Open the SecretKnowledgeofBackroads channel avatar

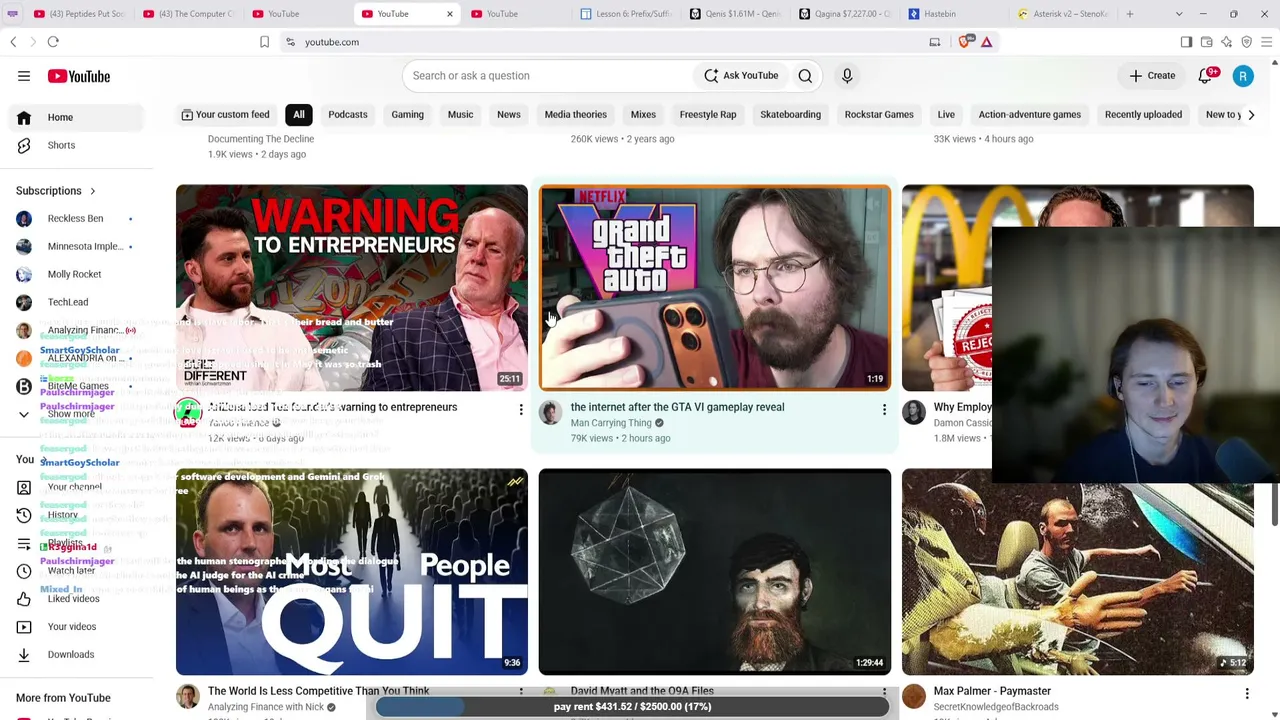click(x=914, y=697)
